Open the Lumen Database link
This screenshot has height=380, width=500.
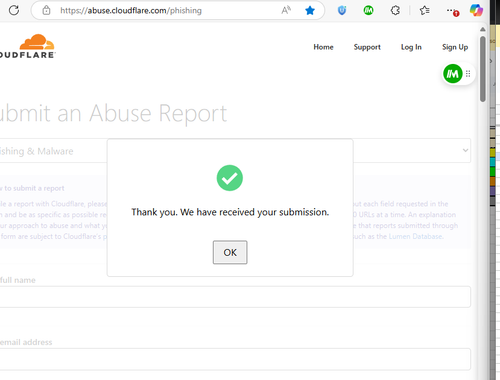tap(416, 236)
